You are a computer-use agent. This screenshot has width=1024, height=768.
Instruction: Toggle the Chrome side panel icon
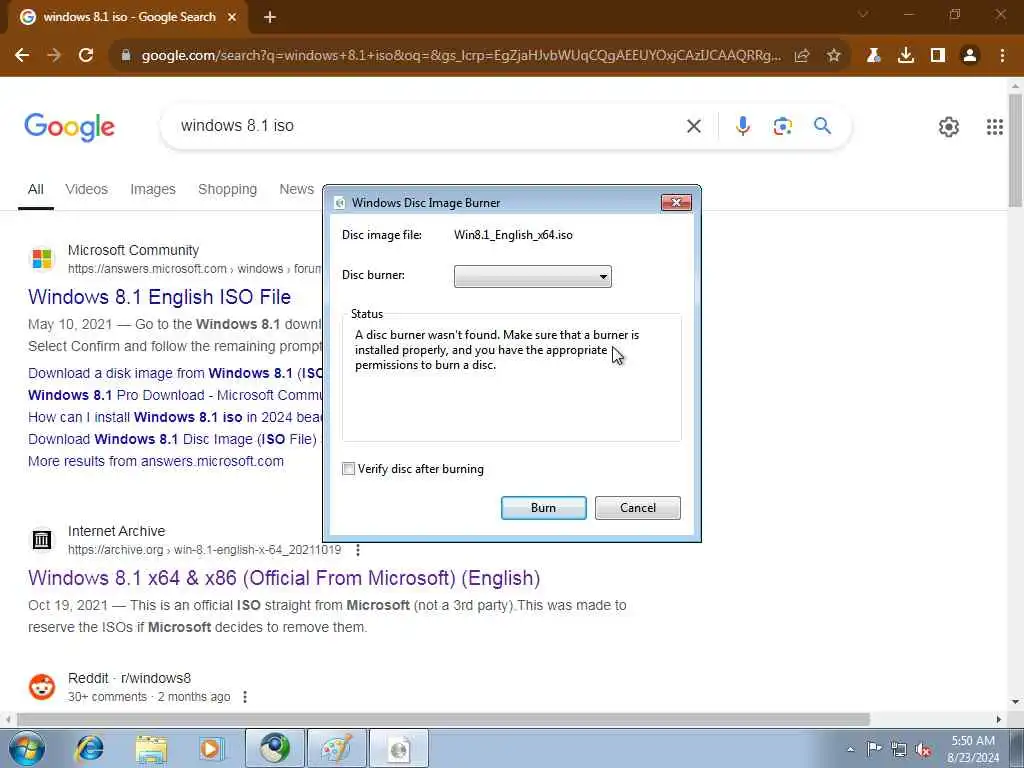pyautogui.click(x=938, y=56)
